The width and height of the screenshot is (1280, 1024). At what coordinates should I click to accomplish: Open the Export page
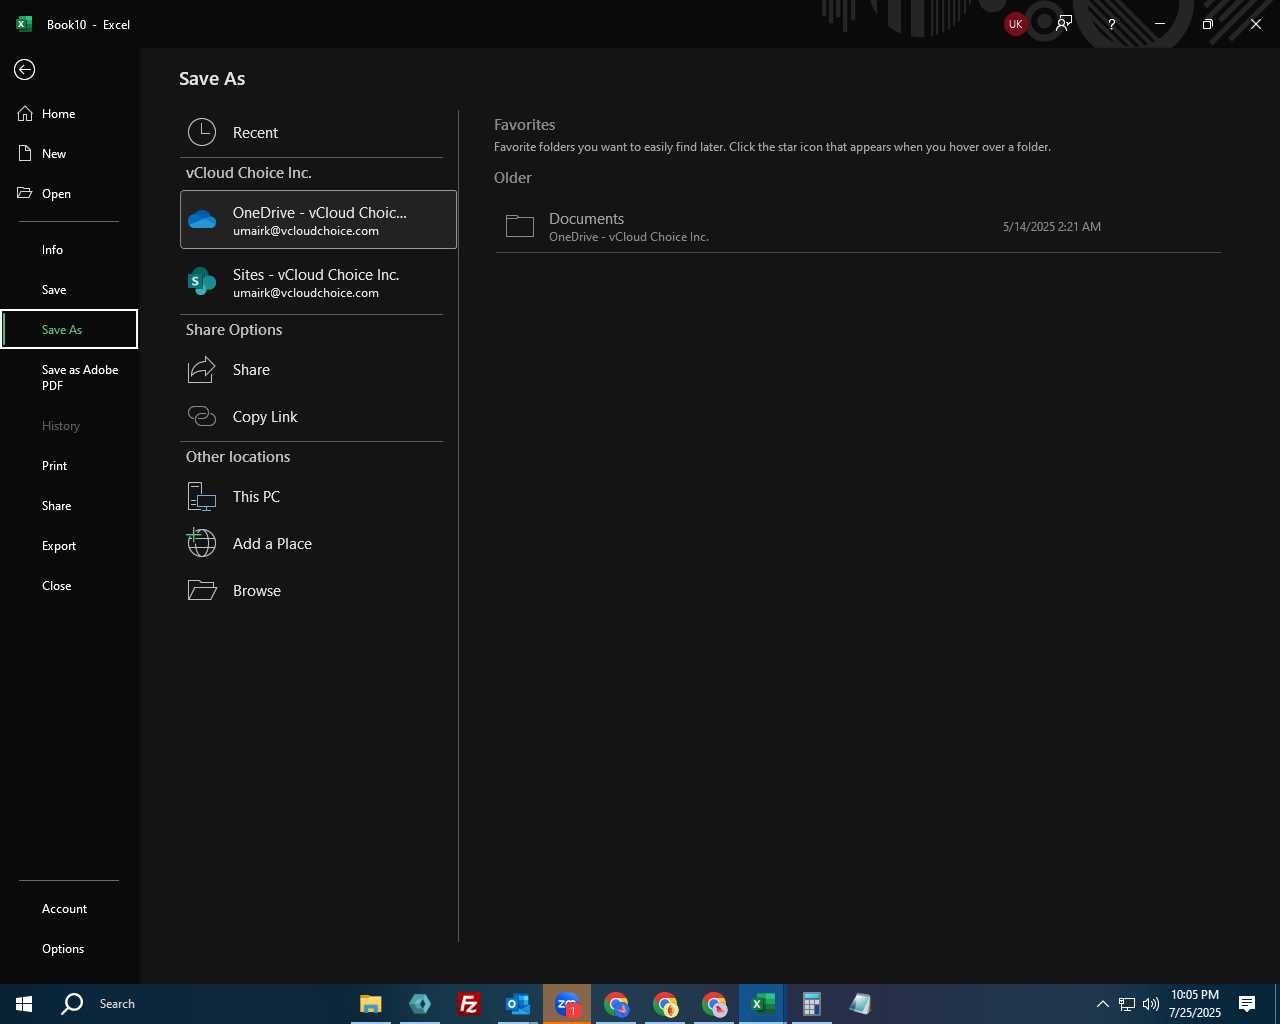[69, 546]
